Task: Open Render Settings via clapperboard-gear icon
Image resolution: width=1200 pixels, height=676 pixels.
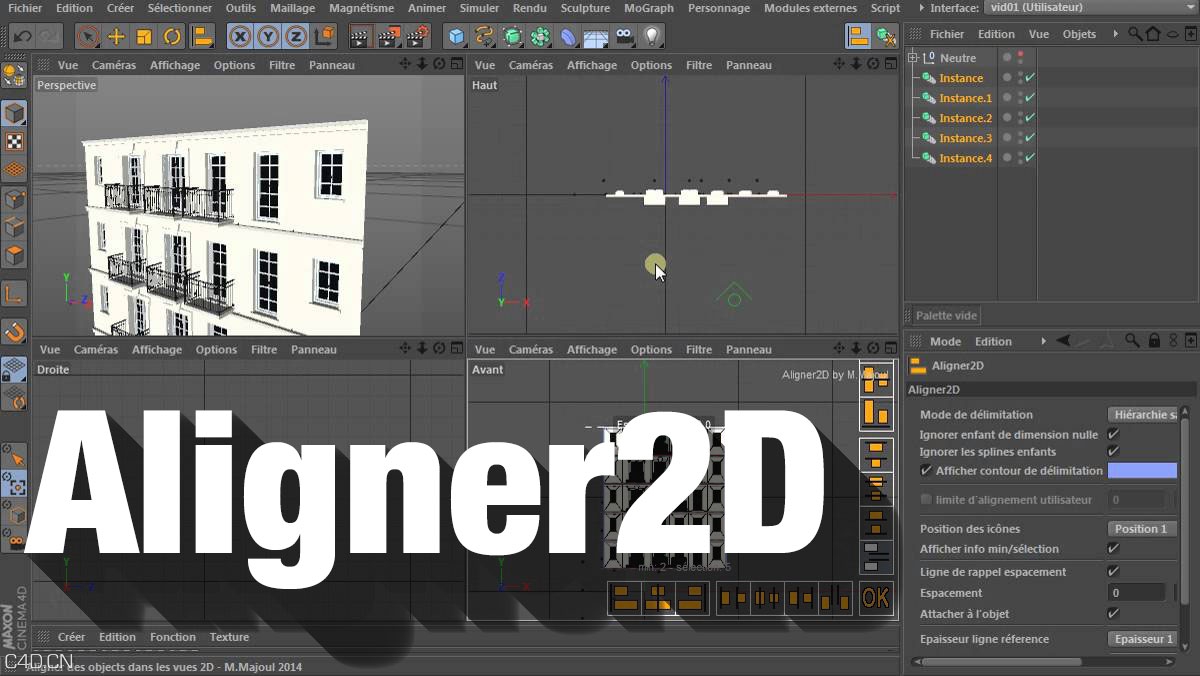Action: [x=417, y=35]
